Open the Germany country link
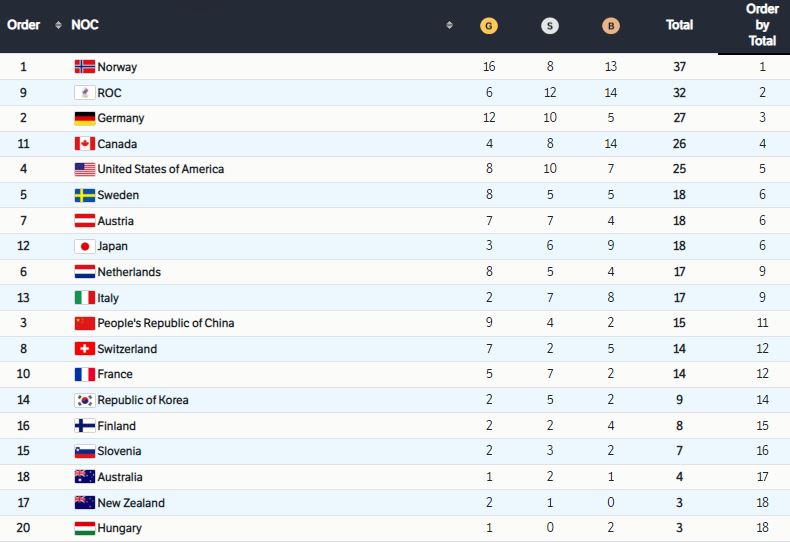790x542 pixels. click(121, 118)
